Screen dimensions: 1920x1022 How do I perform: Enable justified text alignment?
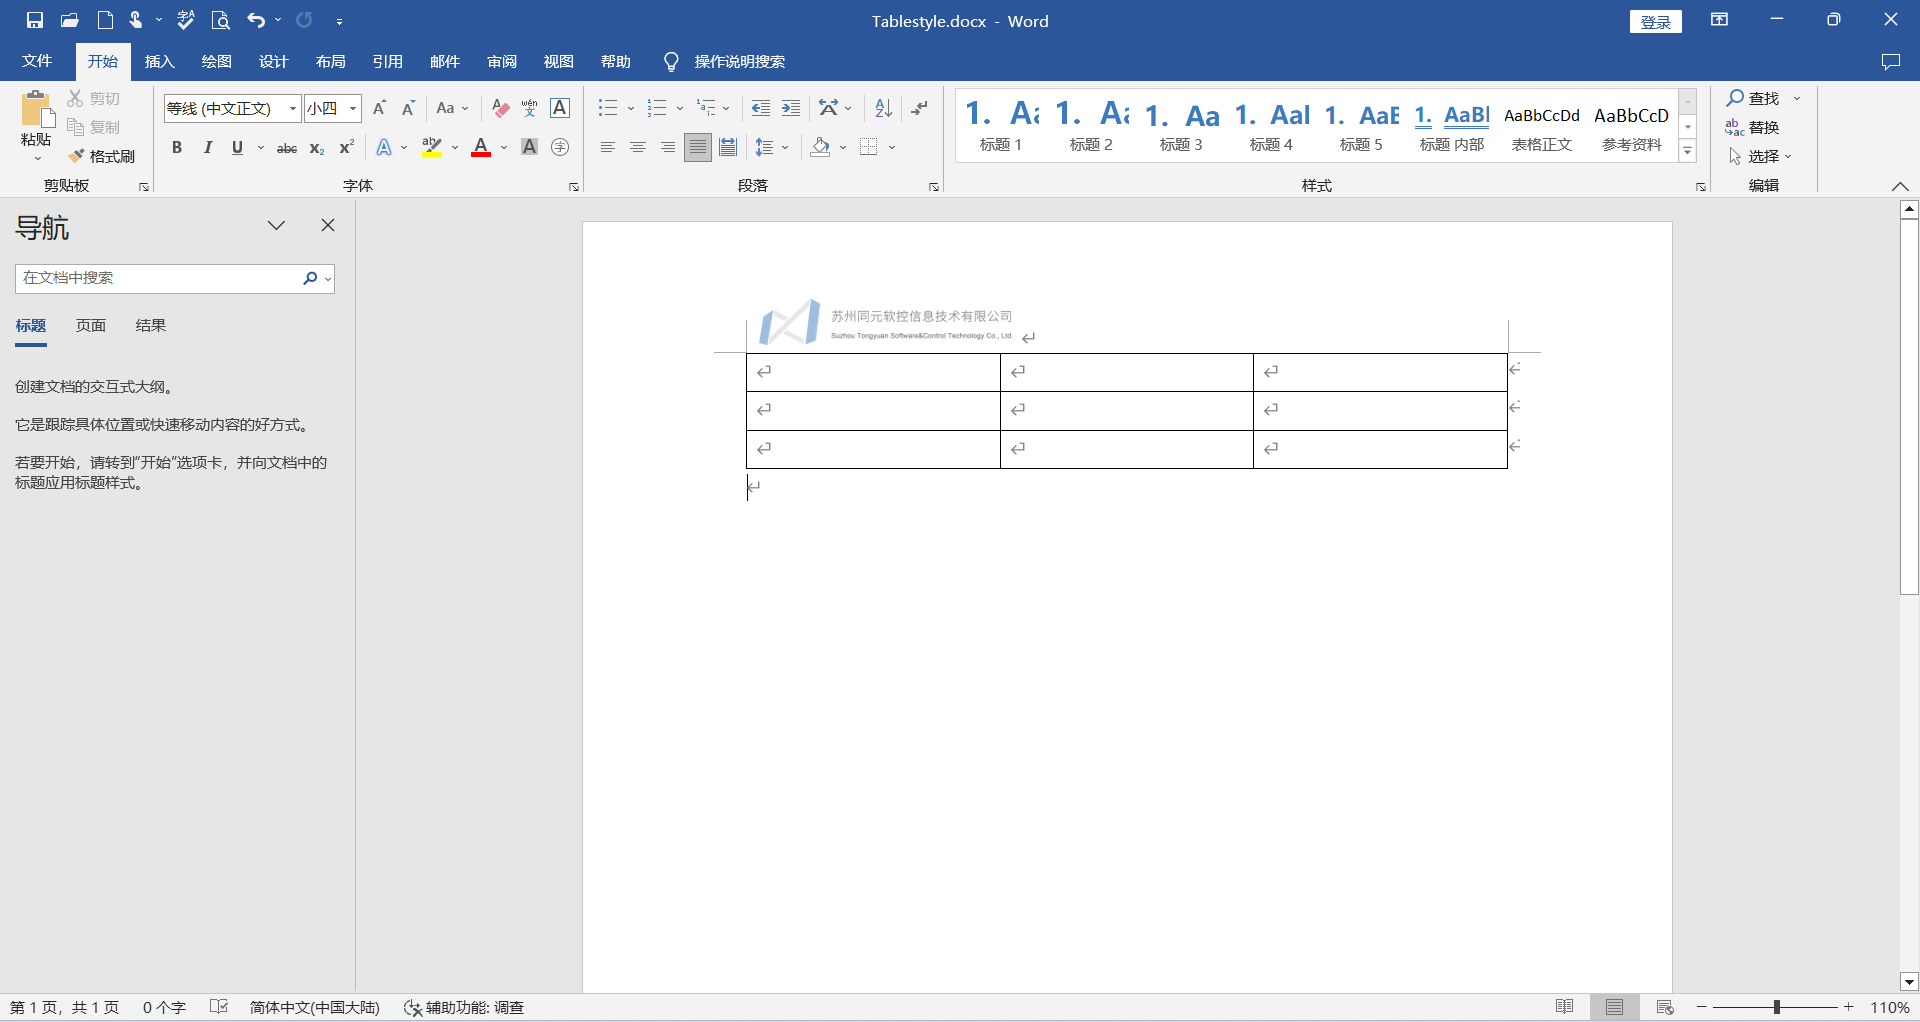coord(698,148)
